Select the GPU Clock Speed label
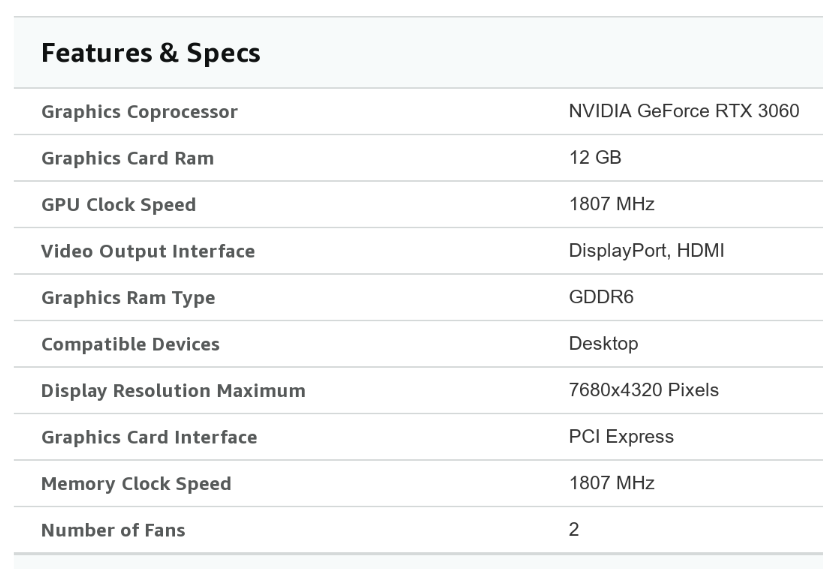 coord(119,205)
